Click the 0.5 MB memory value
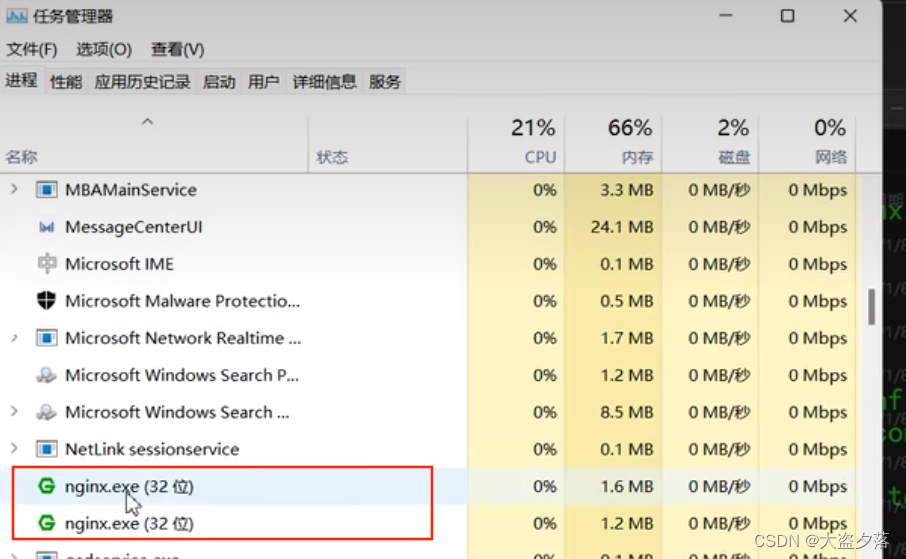 click(627, 301)
